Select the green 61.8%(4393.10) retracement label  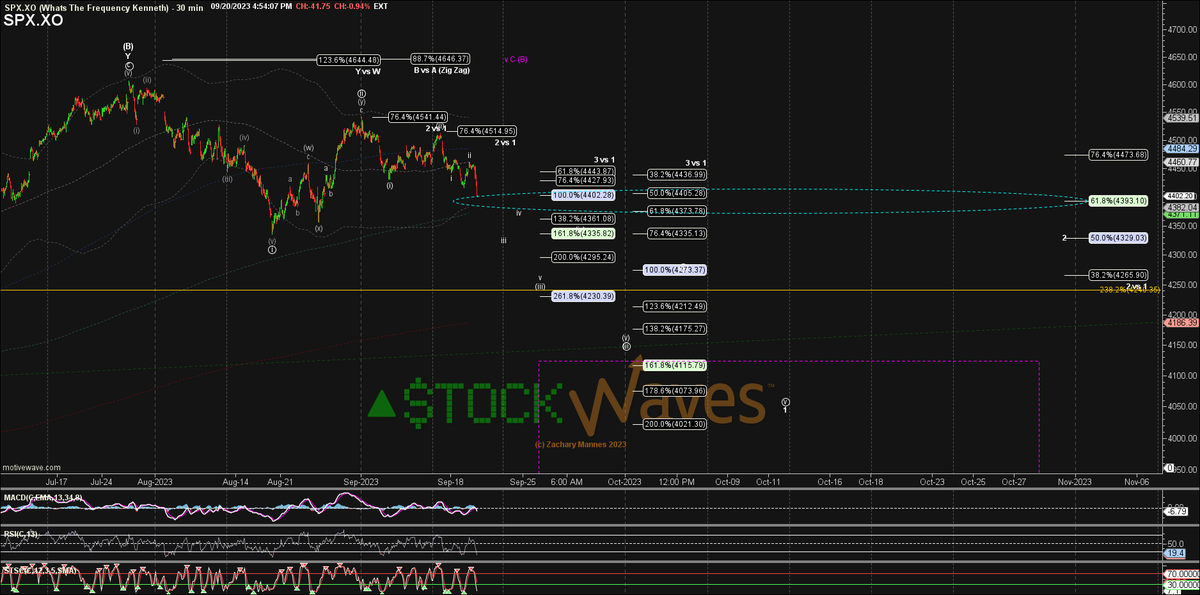[1118, 201]
